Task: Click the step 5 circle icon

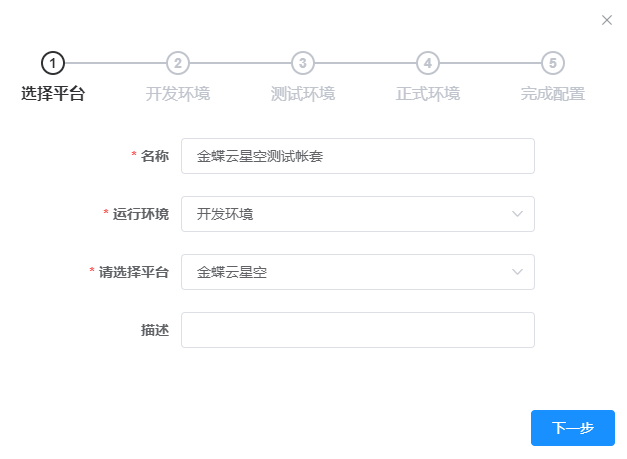Action: pyautogui.click(x=553, y=63)
